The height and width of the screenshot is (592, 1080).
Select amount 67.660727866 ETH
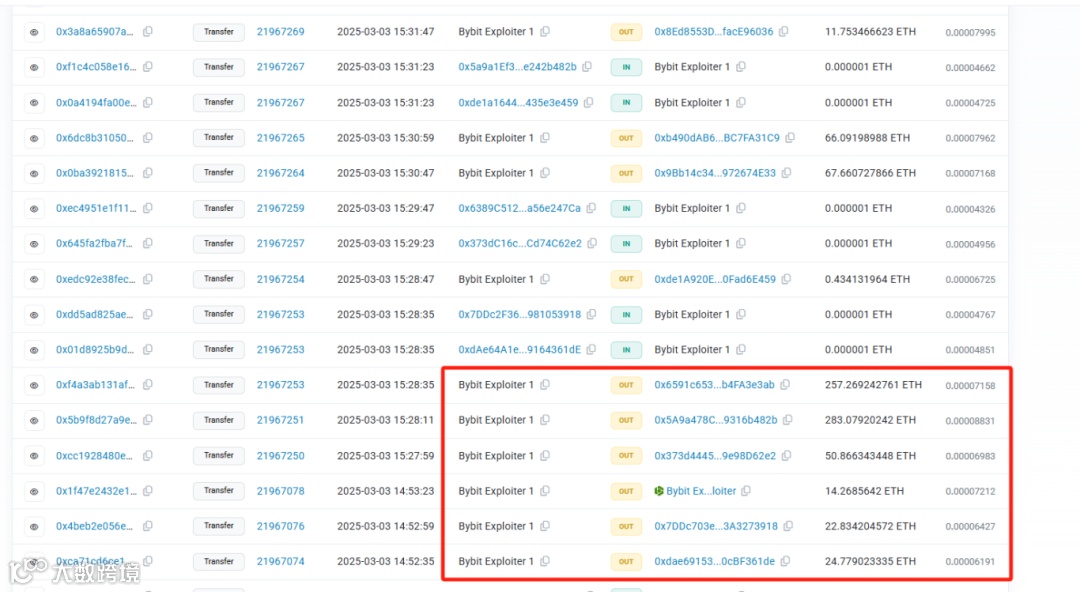870,173
